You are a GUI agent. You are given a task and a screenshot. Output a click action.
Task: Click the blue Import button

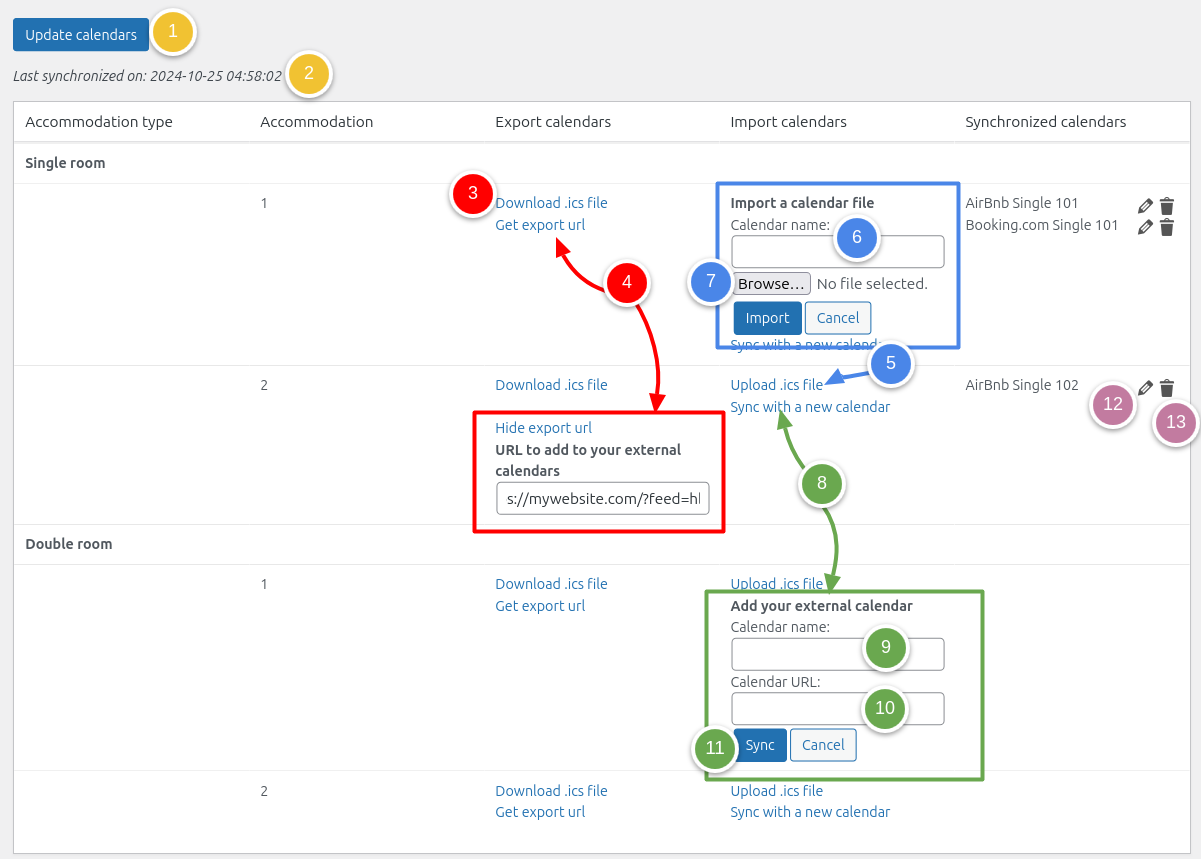(x=767, y=318)
